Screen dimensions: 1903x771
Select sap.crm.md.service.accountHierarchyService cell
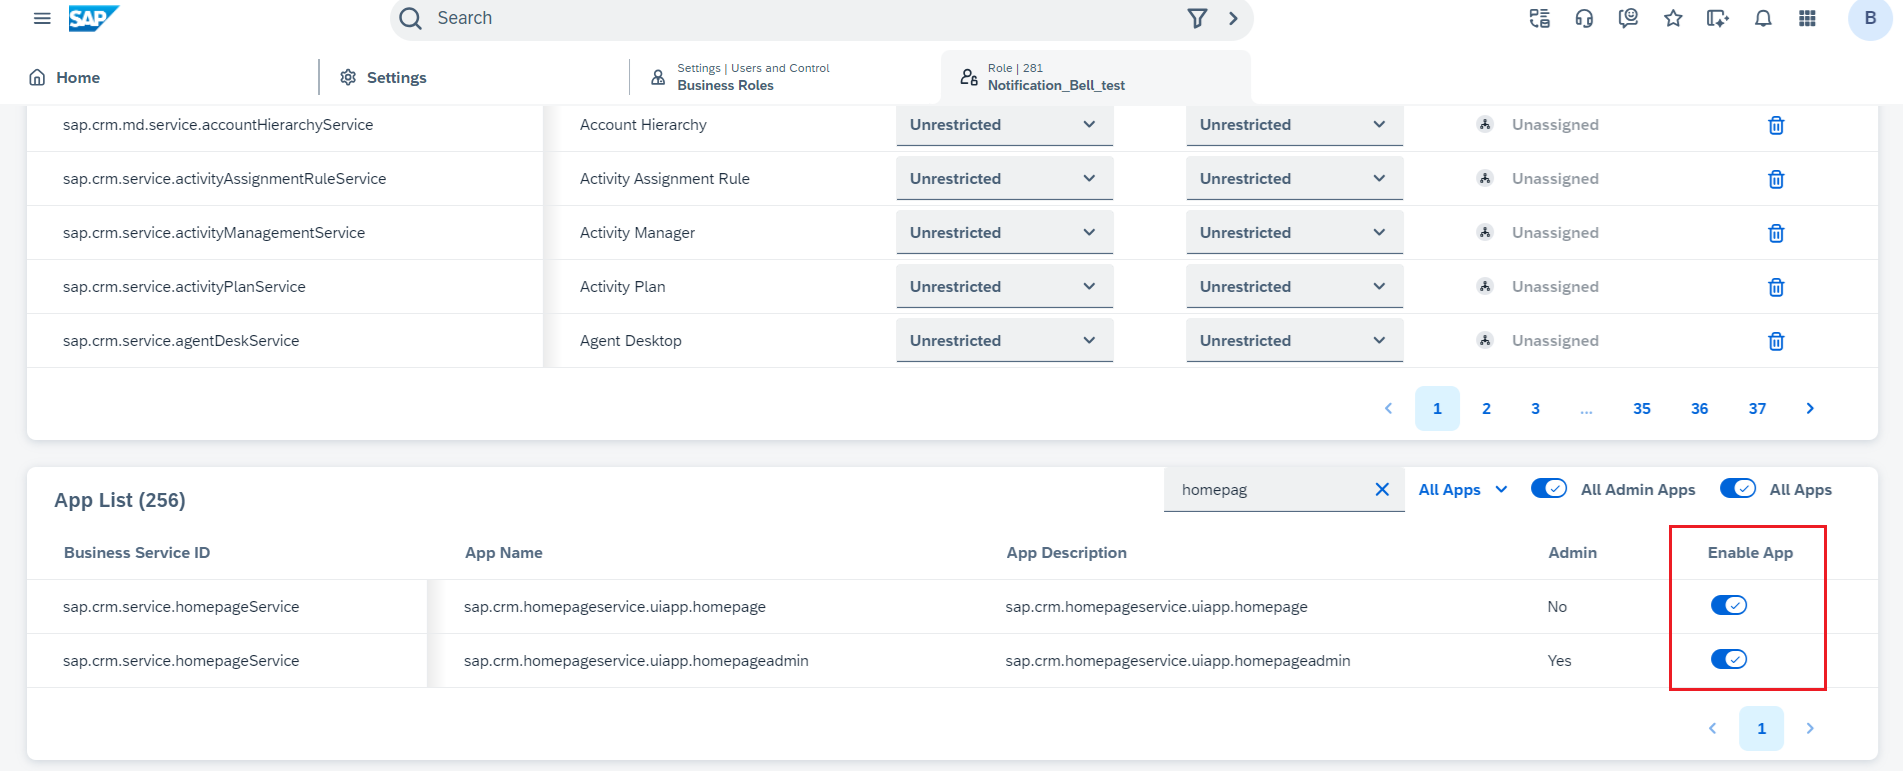[285, 125]
